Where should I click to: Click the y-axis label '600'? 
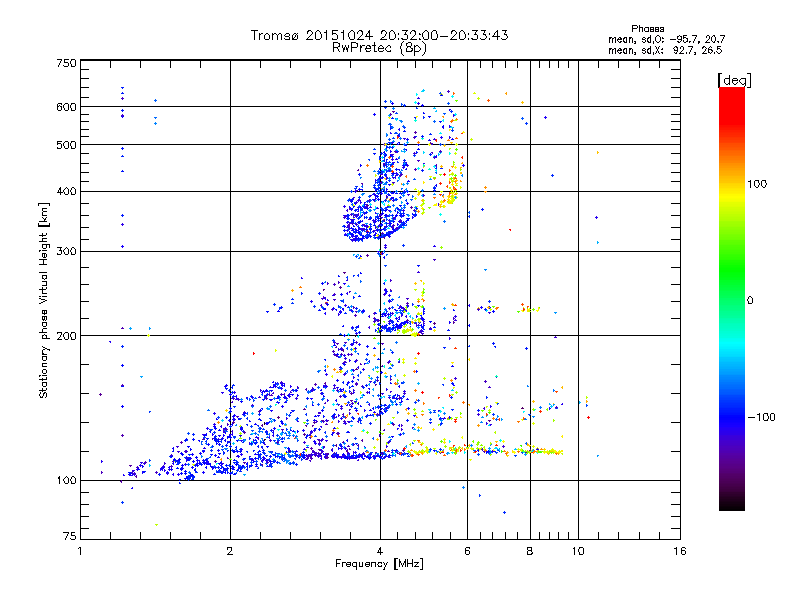[x=67, y=107]
